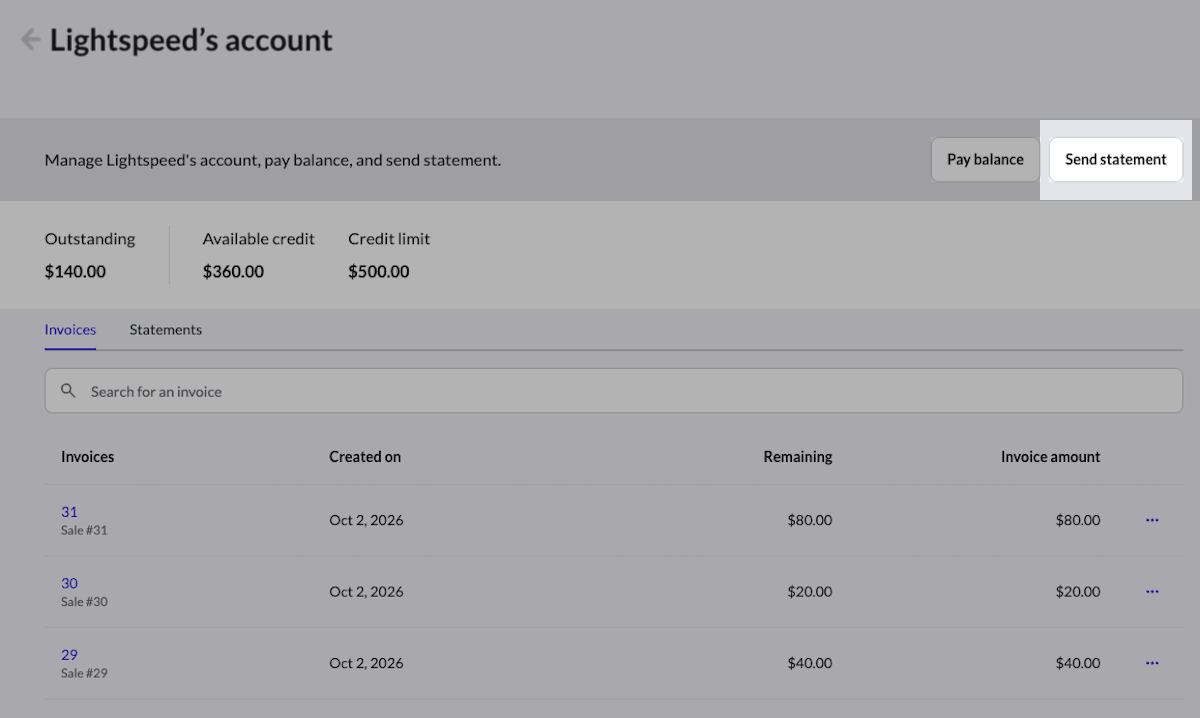
Task: Click the Sale #29 label
Action: tap(84, 674)
